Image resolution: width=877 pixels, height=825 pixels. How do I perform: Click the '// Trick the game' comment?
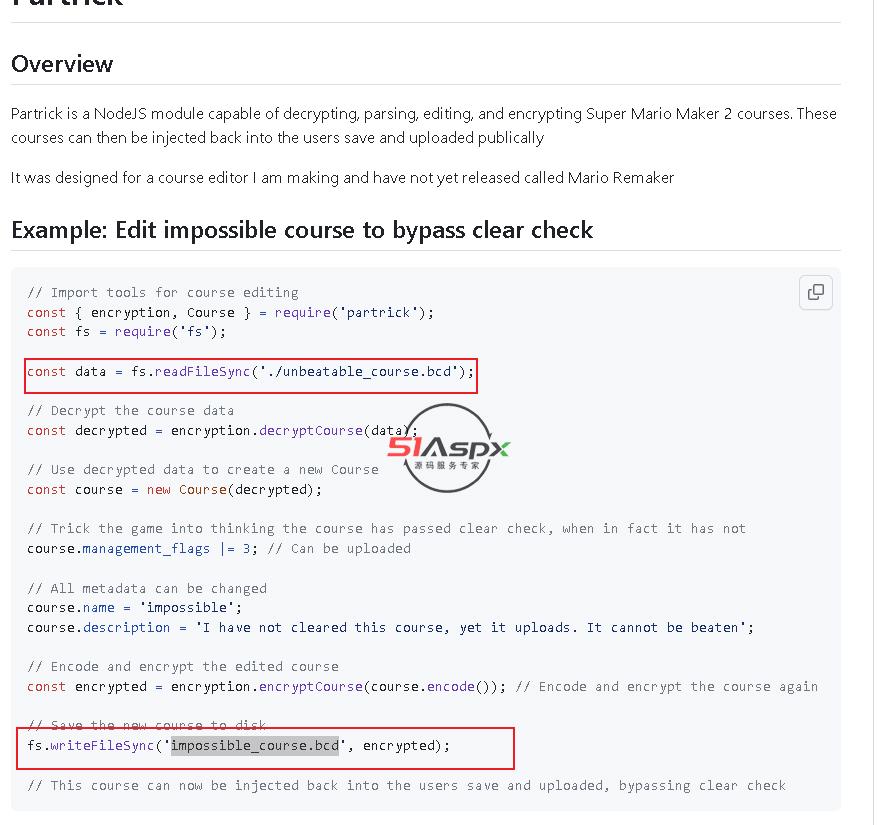[386, 529]
